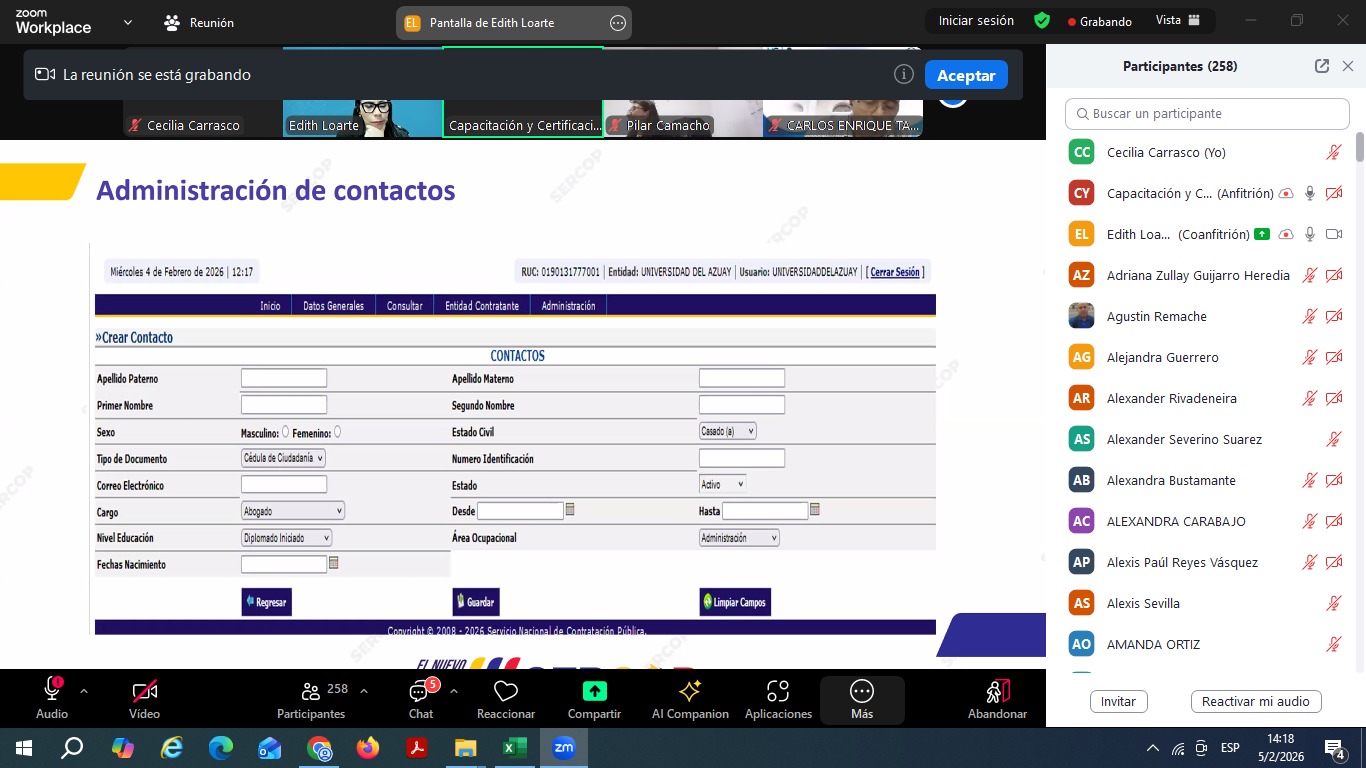1366x768 pixels.
Task: Turn on the Vídeo camera toggle
Action: pos(144,691)
